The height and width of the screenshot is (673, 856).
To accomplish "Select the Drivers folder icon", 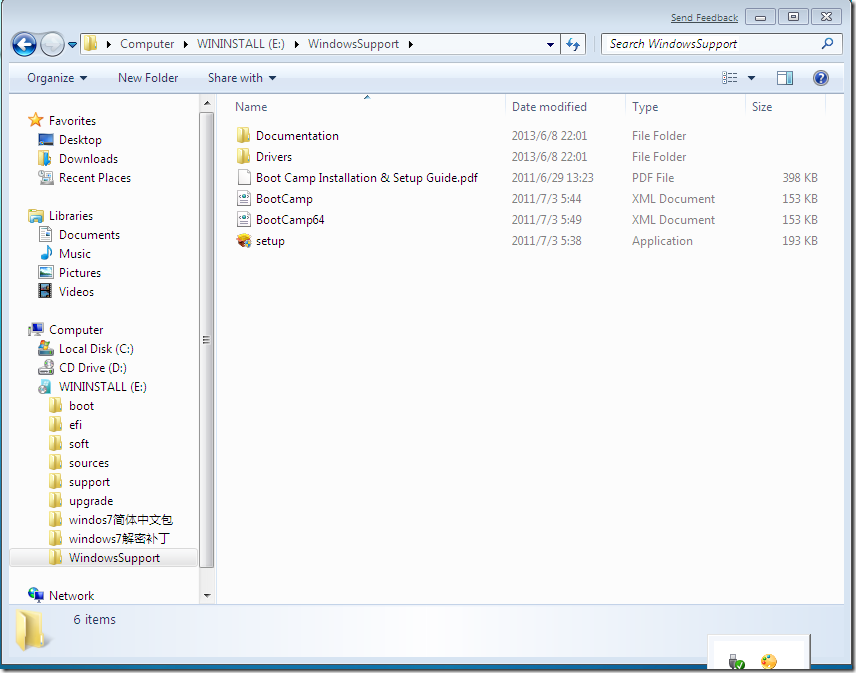I will point(243,157).
